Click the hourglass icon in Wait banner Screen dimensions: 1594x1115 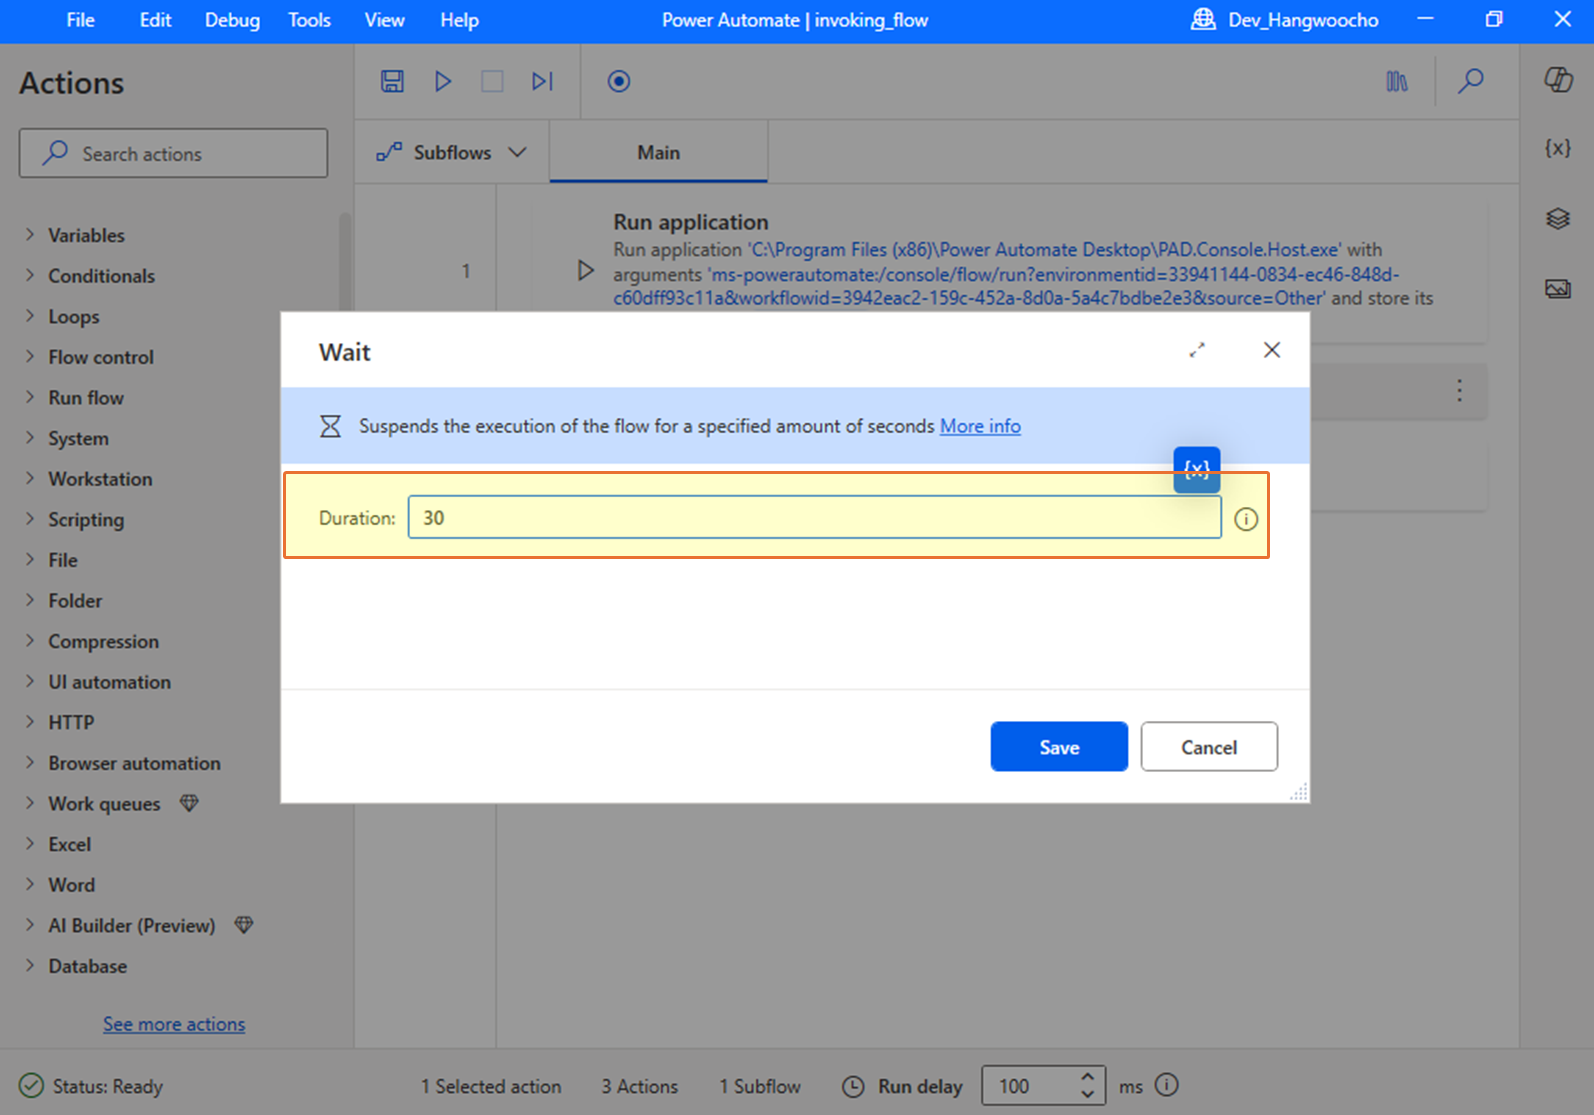(x=330, y=427)
